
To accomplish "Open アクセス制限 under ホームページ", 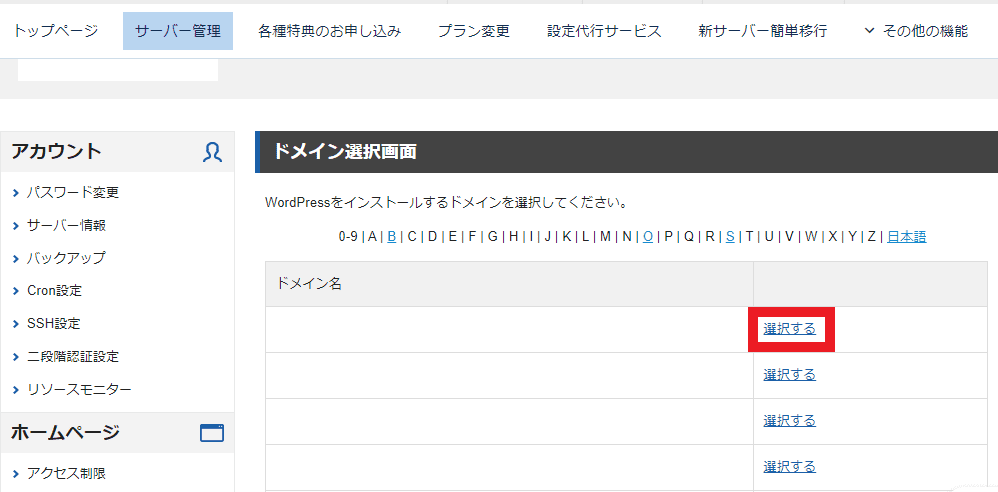I will pos(66,473).
